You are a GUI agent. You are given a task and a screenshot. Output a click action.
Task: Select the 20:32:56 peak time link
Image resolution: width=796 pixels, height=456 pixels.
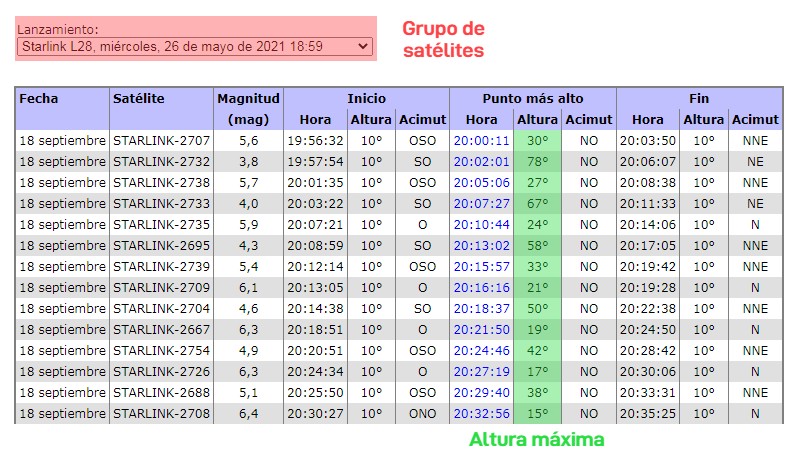(x=481, y=414)
